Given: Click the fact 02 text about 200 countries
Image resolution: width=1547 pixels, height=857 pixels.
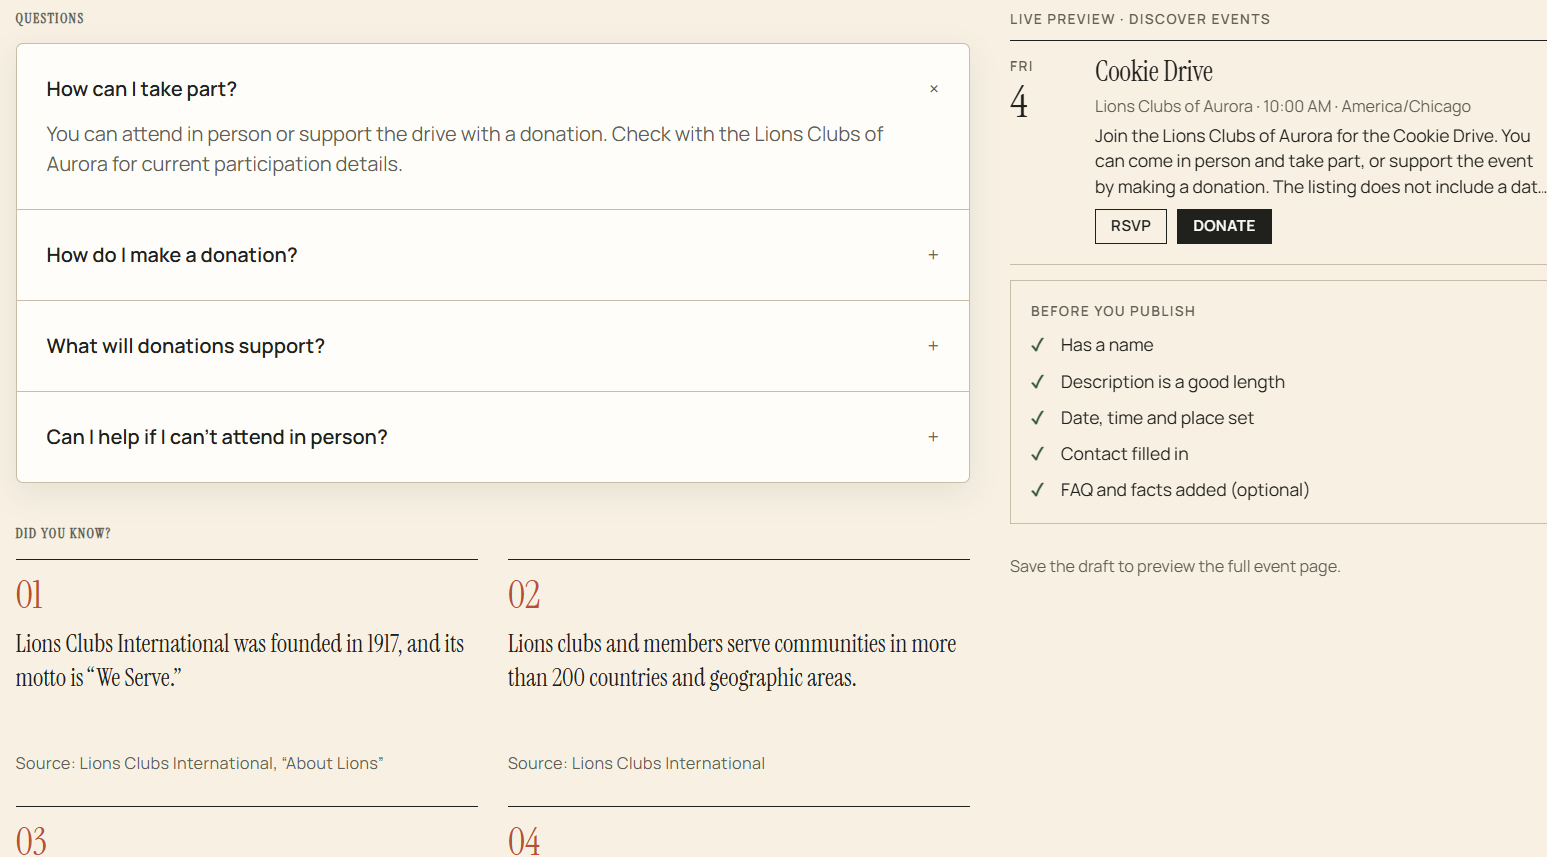Looking at the screenshot, I should pos(732,660).
